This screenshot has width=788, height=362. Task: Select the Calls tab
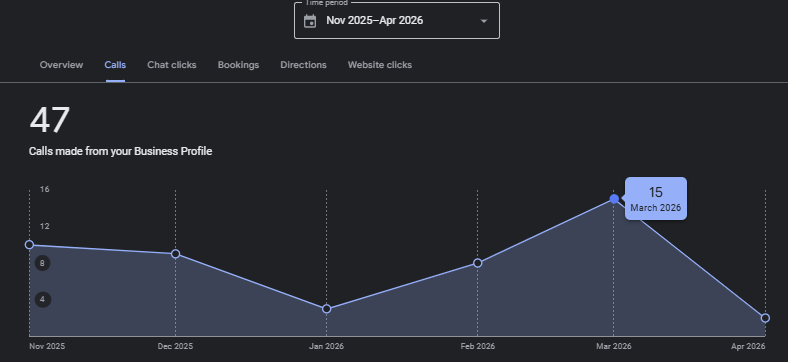click(115, 65)
